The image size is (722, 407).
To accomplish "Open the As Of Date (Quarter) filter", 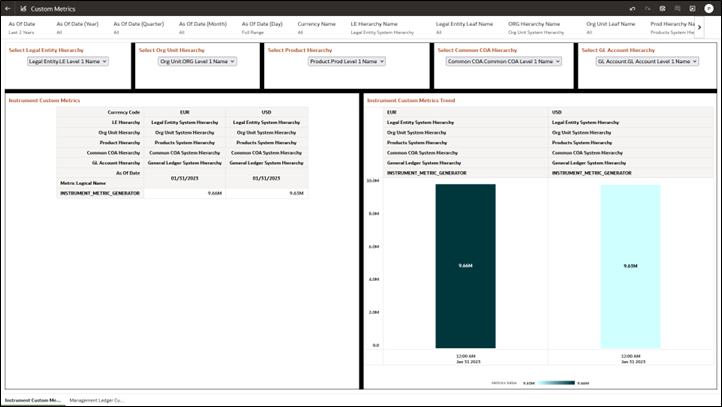I will pos(139,28).
